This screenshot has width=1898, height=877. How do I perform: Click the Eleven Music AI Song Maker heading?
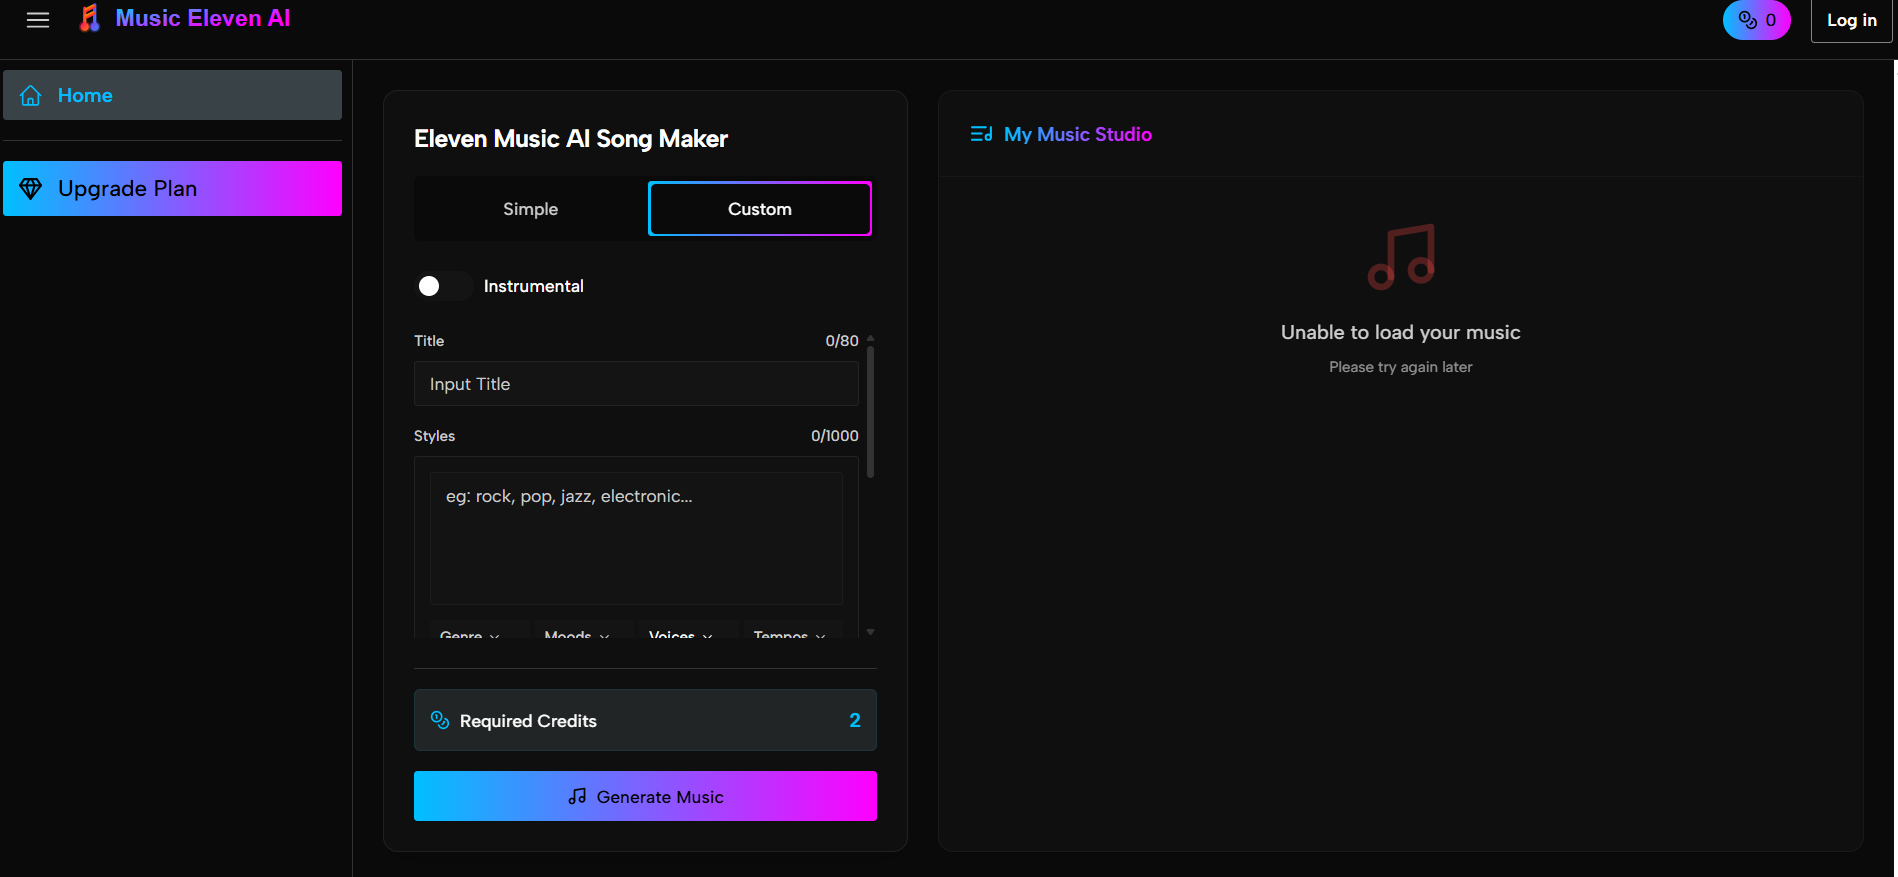tap(571, 139)
